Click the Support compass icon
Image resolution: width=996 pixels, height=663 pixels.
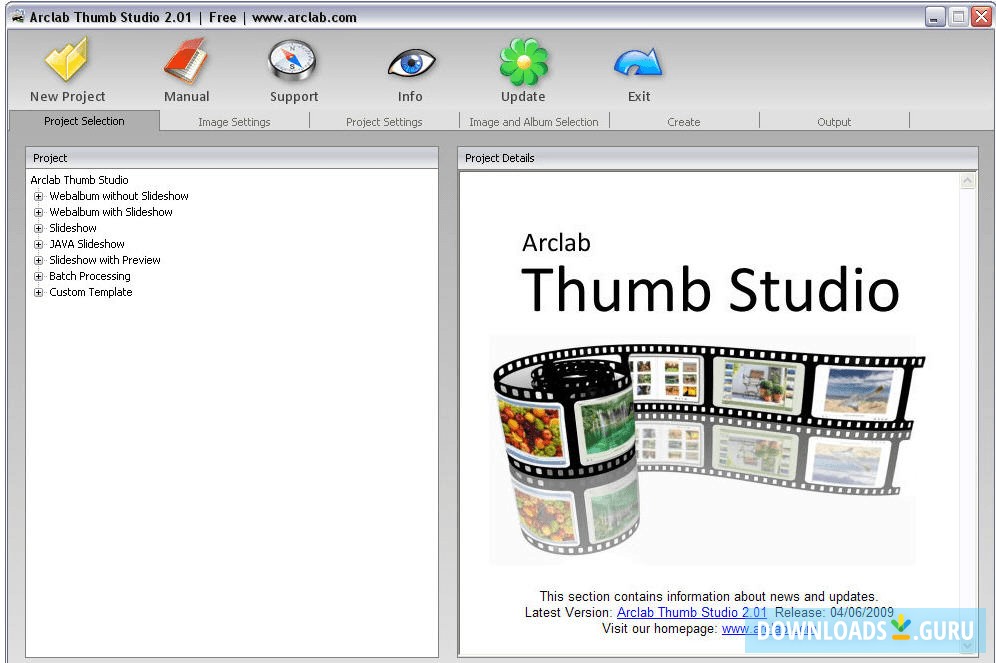coord(293,62)
